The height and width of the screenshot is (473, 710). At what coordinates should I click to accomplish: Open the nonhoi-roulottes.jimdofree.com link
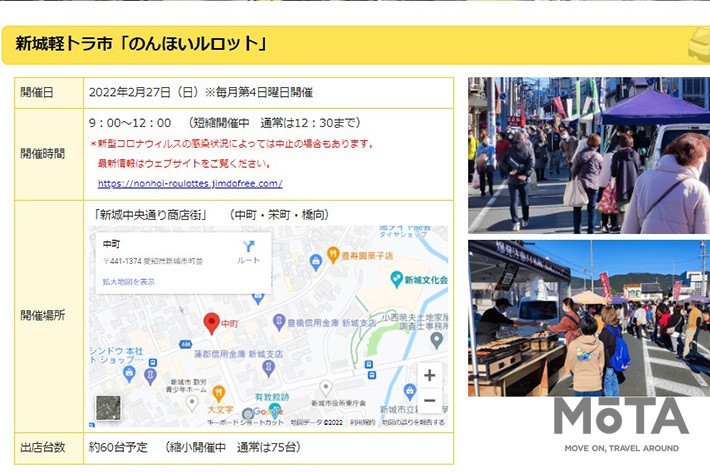[x=190, y=184]
